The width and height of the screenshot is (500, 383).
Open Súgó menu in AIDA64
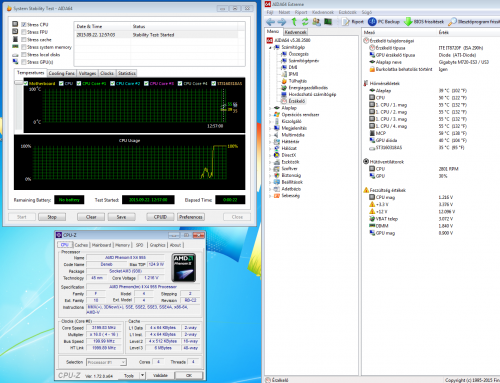coord(367,12)
